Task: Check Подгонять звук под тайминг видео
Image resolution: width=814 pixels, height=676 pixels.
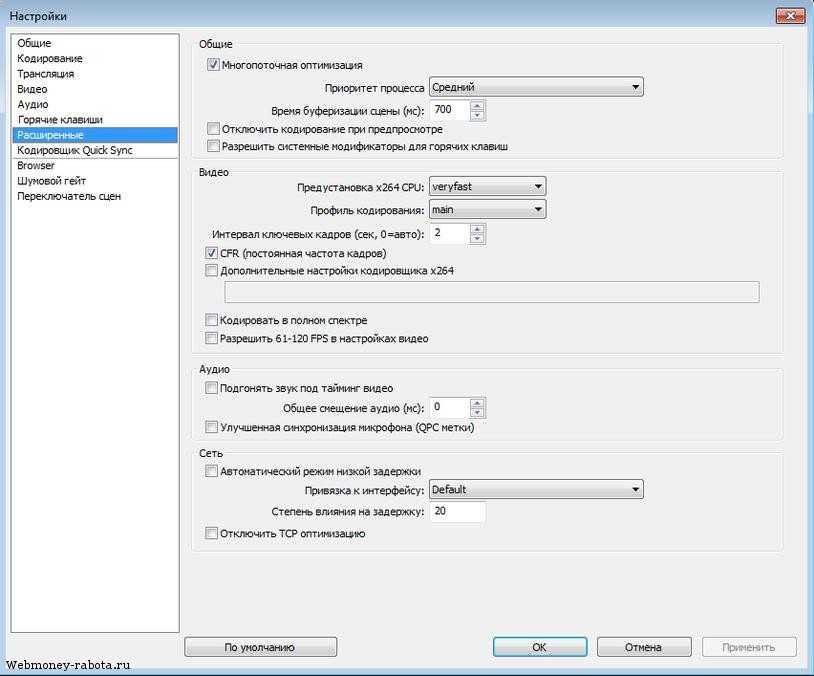Action: coord(211,388)
